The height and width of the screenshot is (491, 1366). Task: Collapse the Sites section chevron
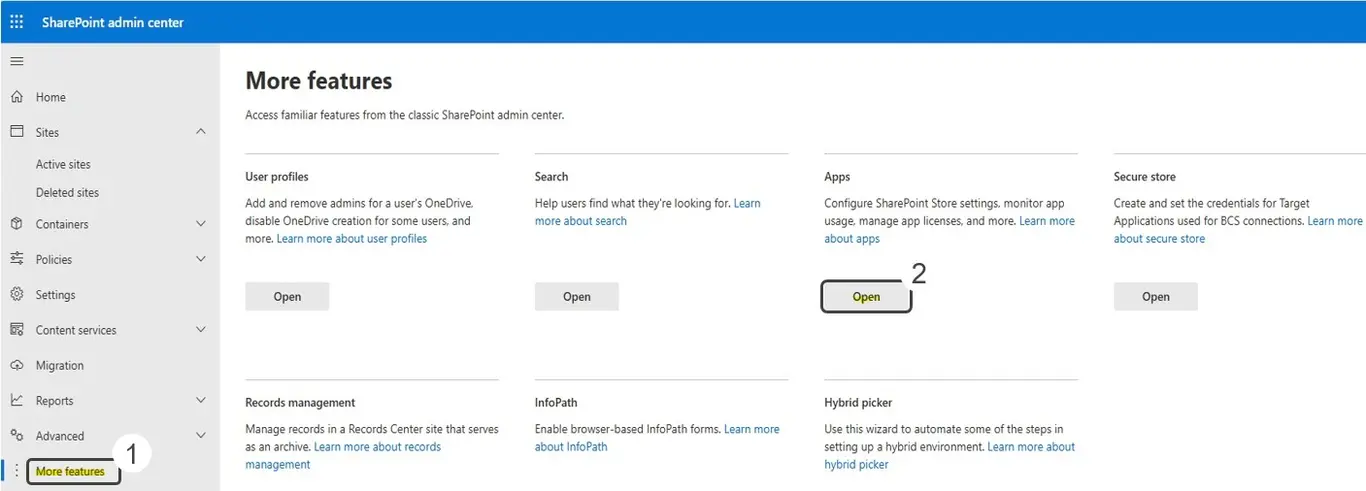point(201,132)
